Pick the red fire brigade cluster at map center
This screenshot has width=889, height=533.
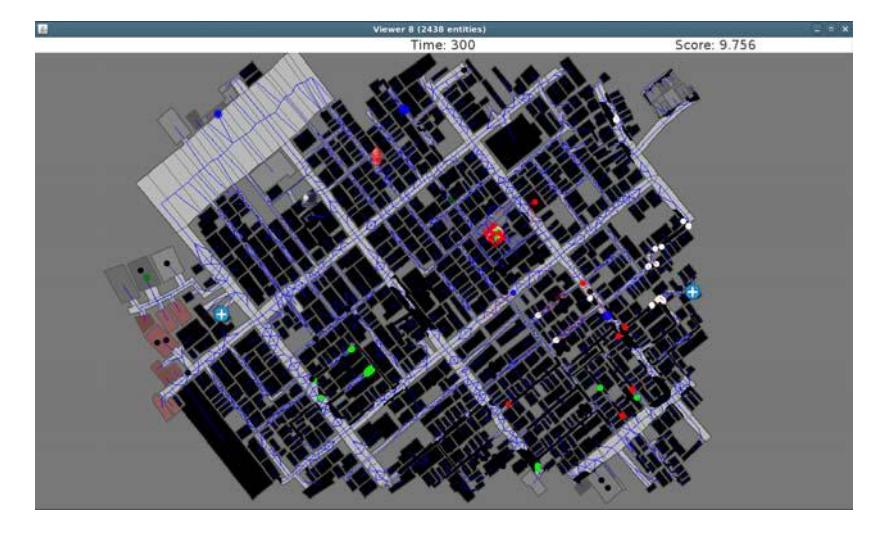[494, 234]
